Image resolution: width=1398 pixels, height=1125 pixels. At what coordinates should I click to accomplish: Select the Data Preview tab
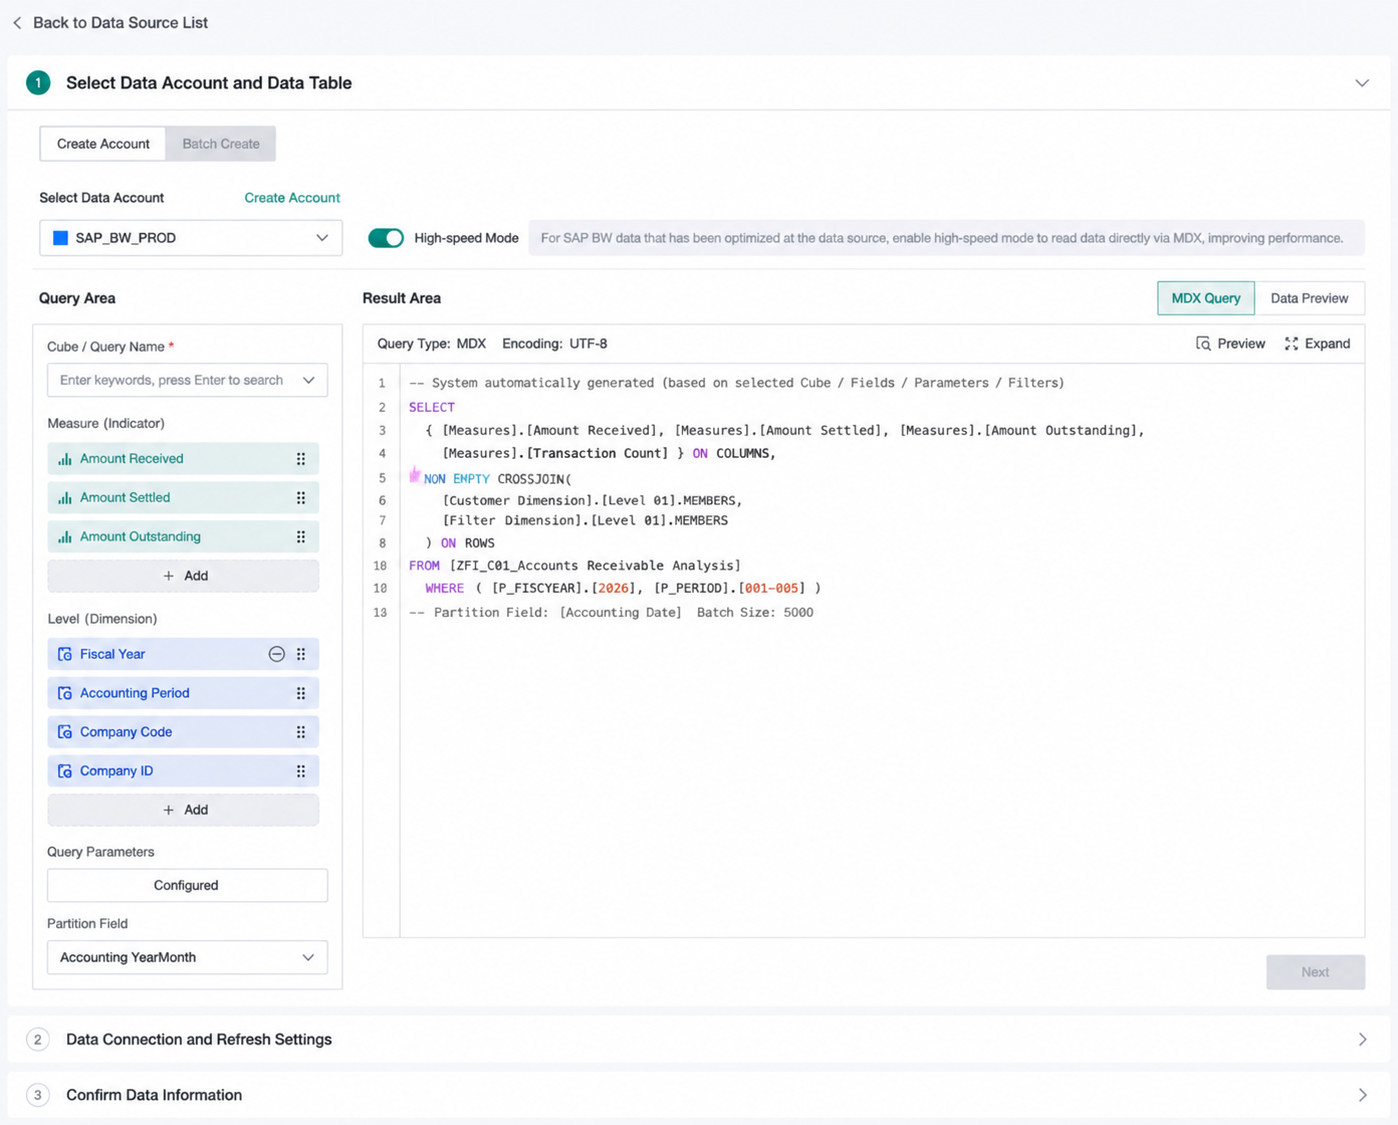pos(1309,298)
